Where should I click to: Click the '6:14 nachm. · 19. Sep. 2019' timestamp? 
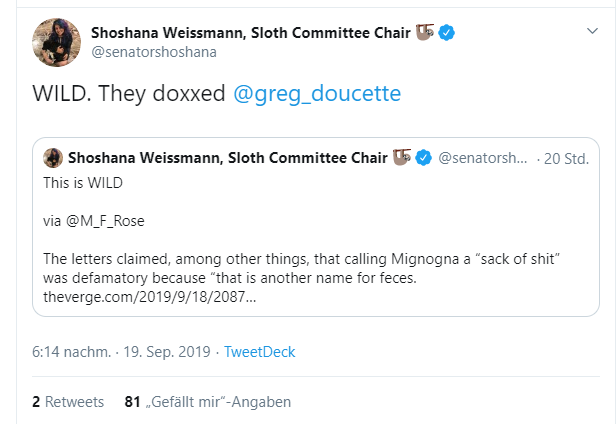tap(121, 352)
